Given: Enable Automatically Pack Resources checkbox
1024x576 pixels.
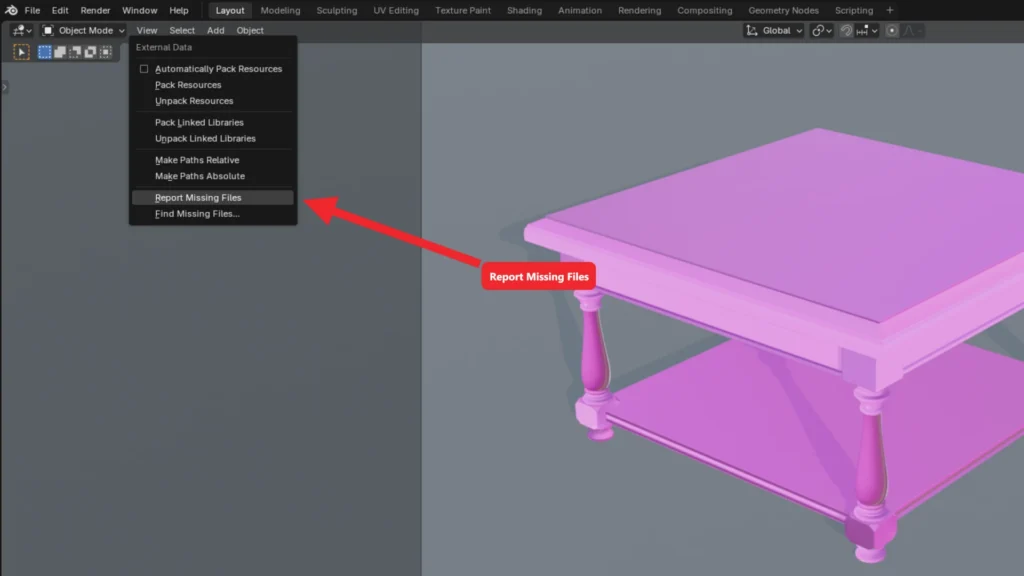Looking at the screenshot, I should tap(144, 69).
